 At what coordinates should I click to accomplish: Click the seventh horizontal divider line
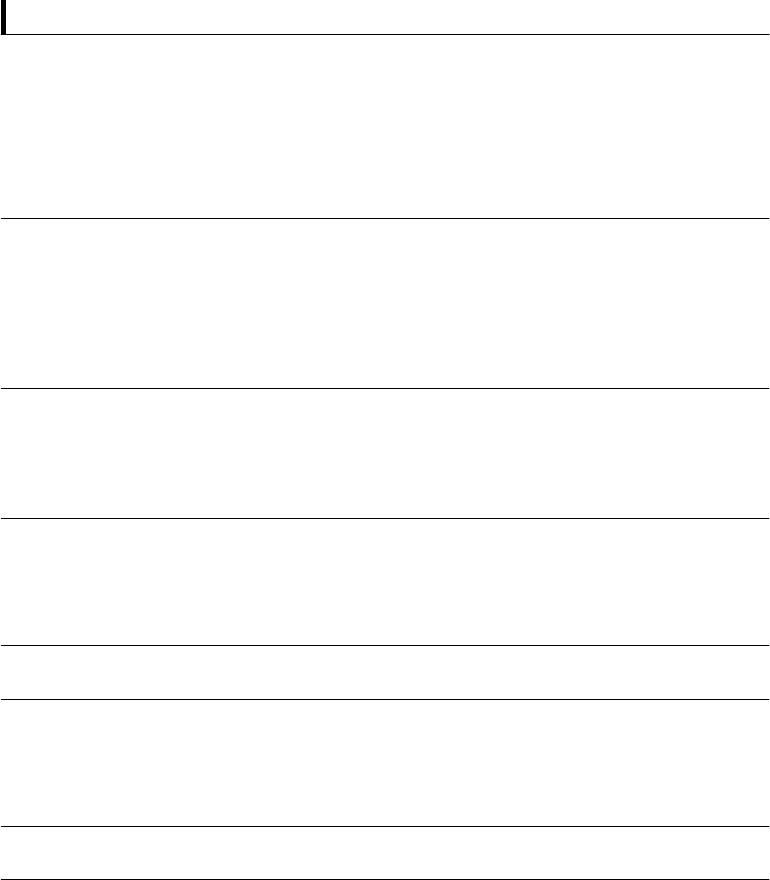coord(385,826)
